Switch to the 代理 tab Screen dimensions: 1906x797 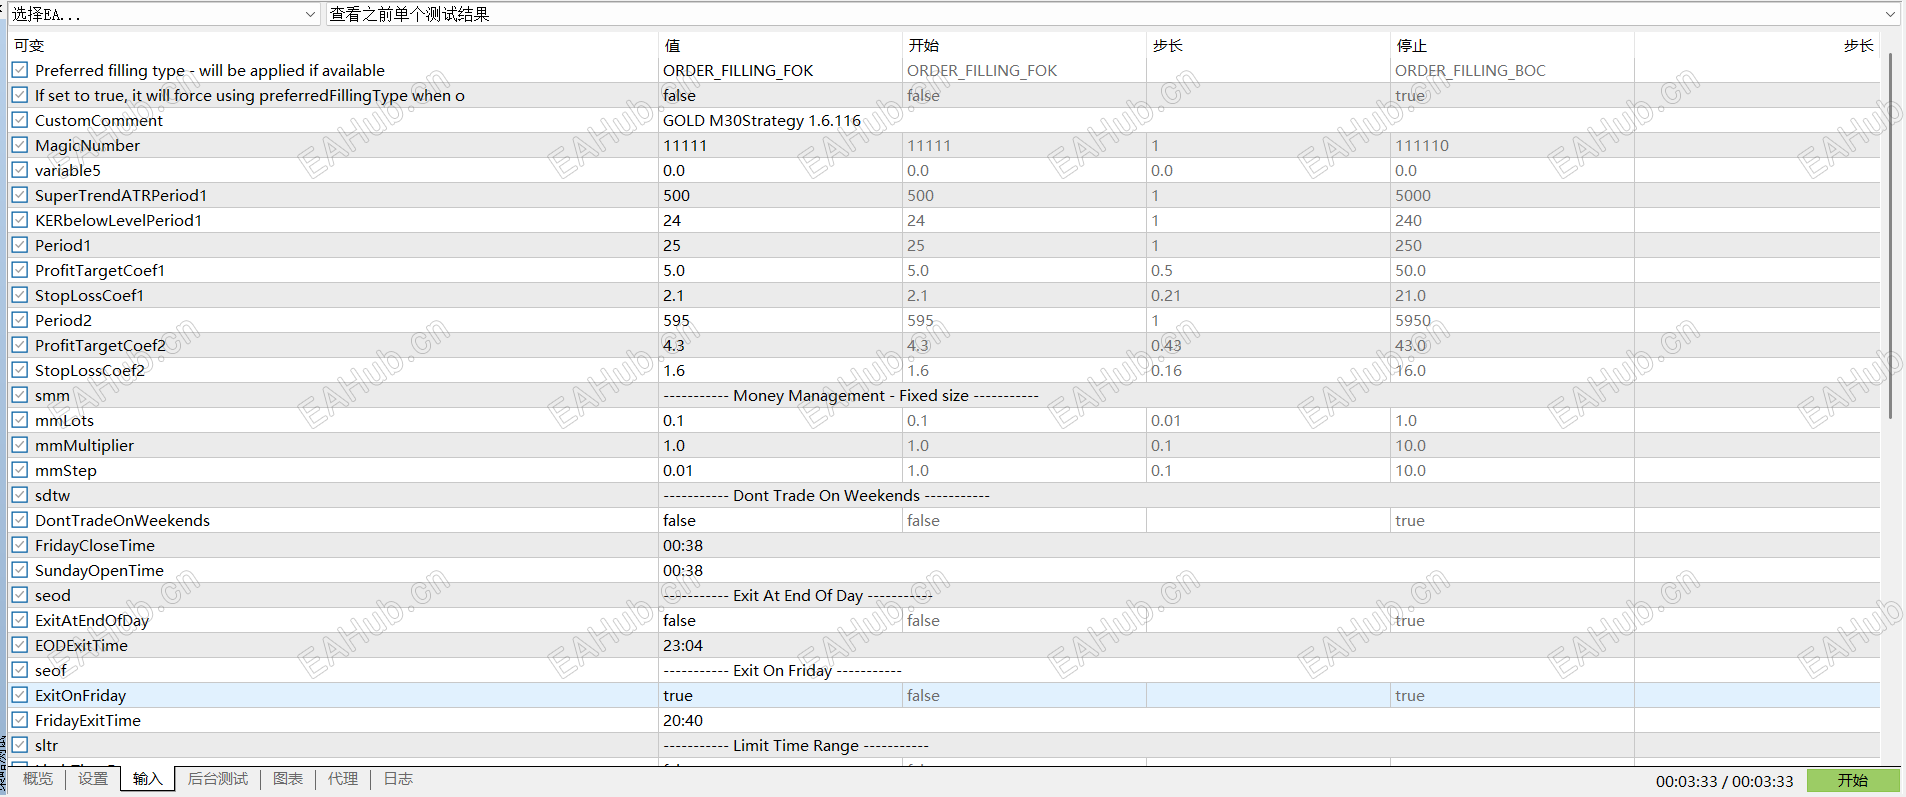(343, 779)
